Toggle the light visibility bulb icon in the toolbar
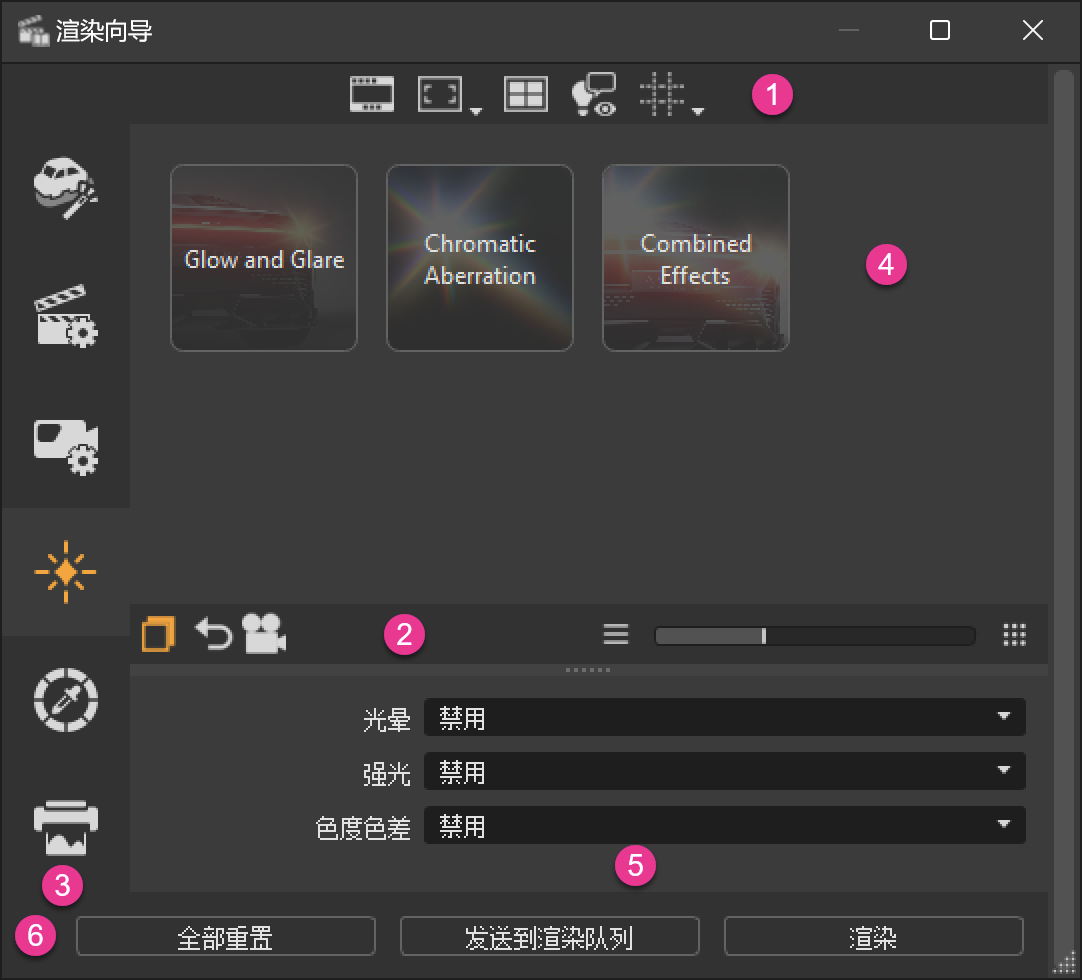Image resolution: width=1082 pixels, height=980 pixels. (x=594, y=93)
